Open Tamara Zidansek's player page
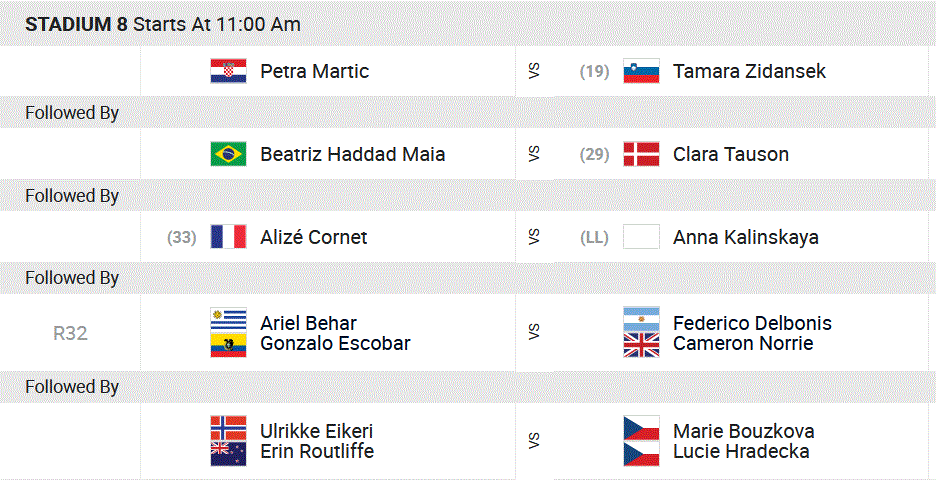The image size is (936, 486). click(x=749, y=71)
